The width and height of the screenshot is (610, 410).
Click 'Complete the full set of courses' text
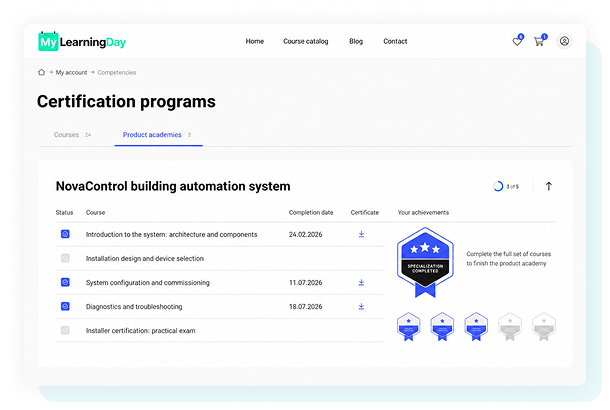click(508, 254)
